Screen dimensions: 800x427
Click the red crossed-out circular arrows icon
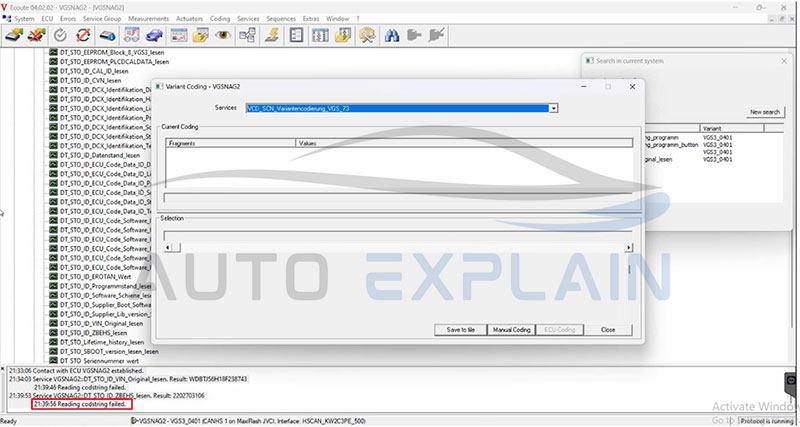[83, 35]
